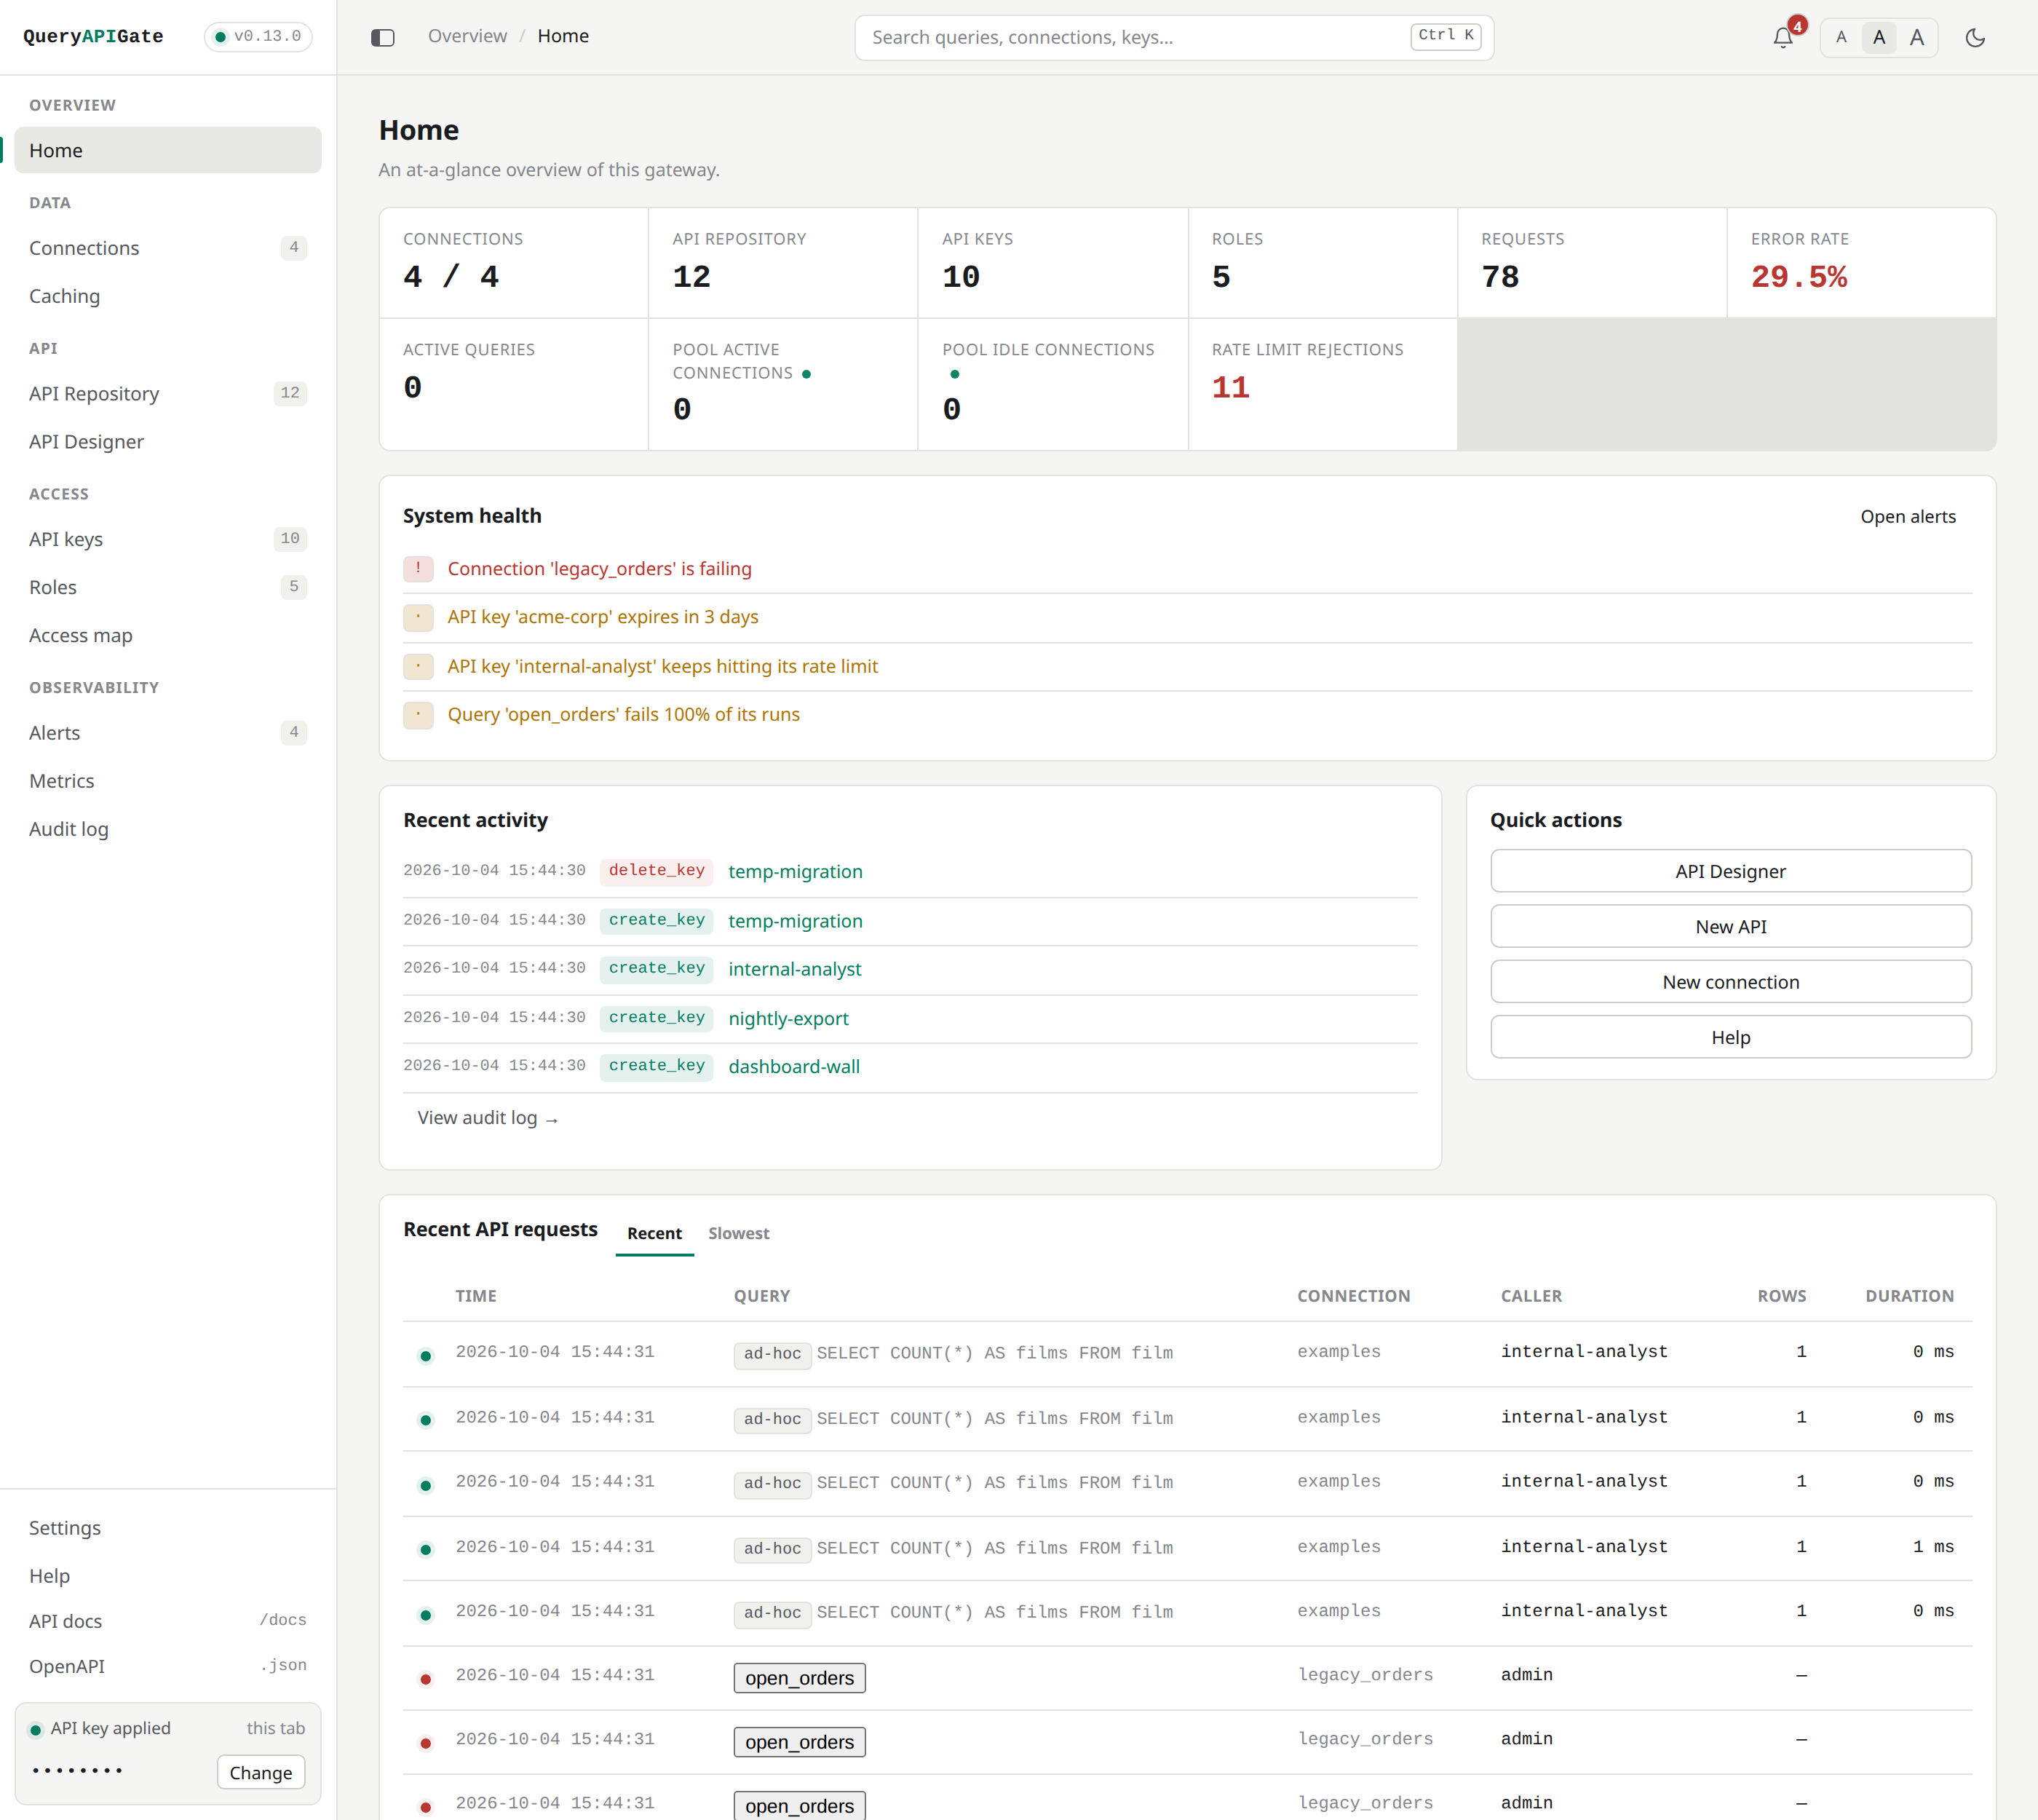The image size is (2038, 1820).
Task: Click the warning icon for acme-corp expiry
Action: tap(418, 617)
